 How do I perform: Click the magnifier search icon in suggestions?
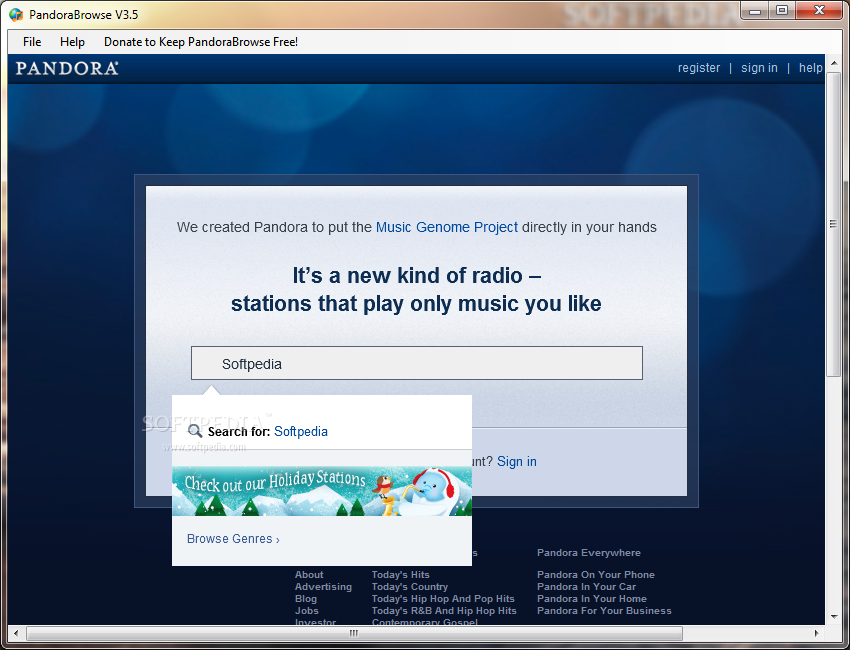click(x=195, y=432)
